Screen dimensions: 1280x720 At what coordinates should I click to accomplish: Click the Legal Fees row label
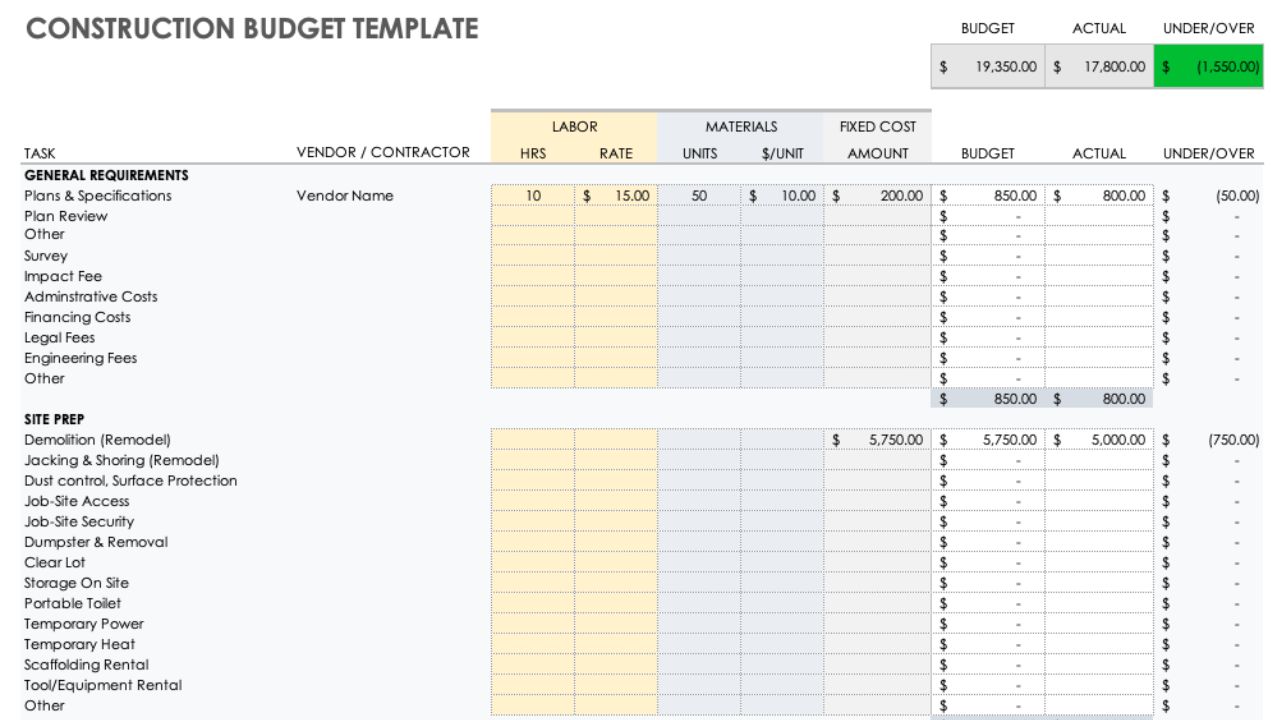tap(60, 337)
